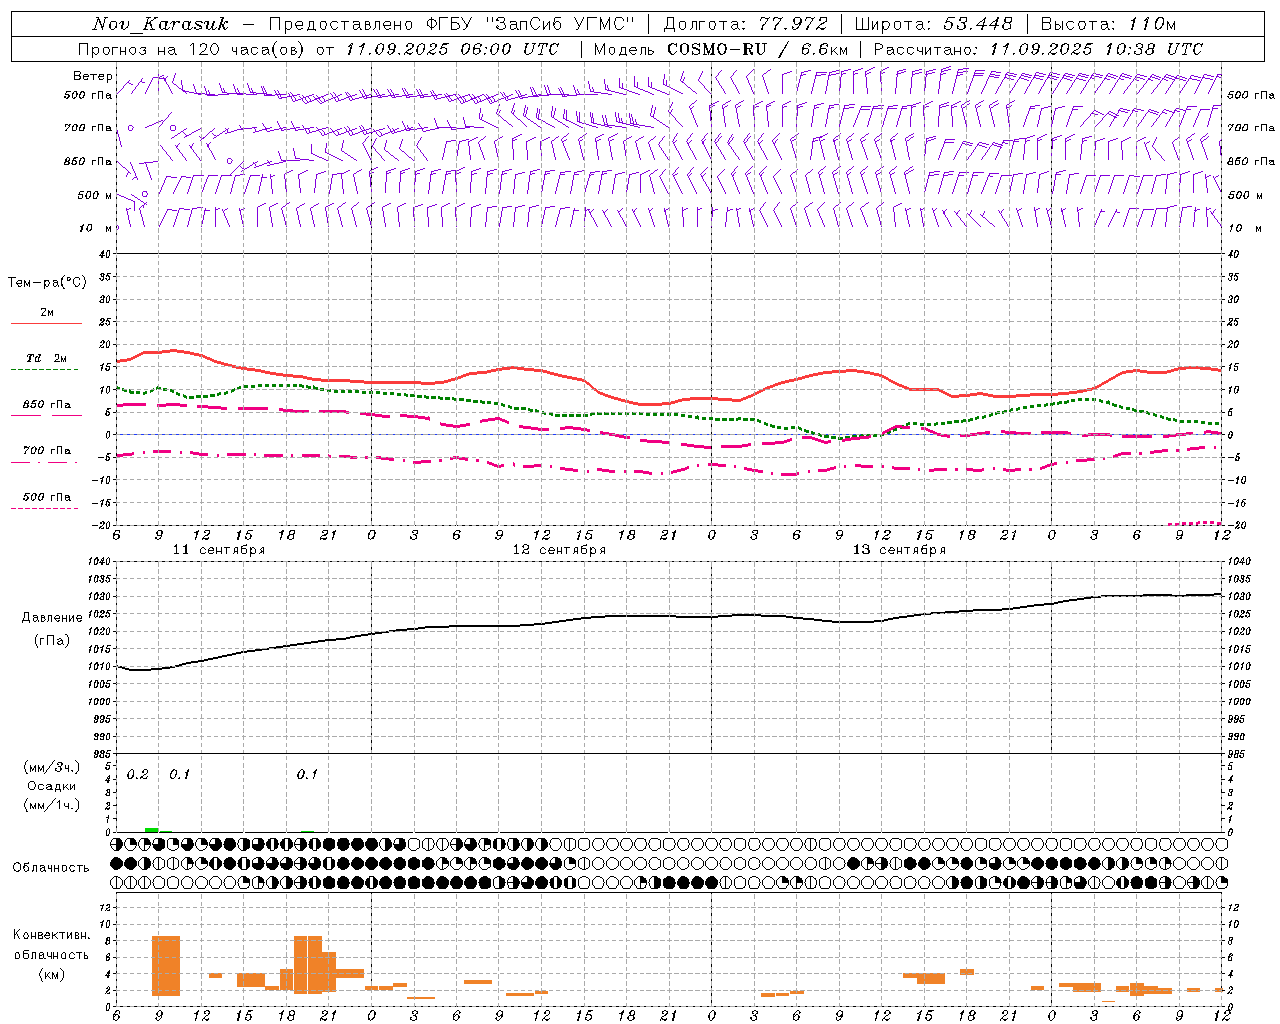Click the Прогноз на 120 часа(ов) text
Image resolution: width=1280 pixels, height=1024 pixels.
(192, 49)
